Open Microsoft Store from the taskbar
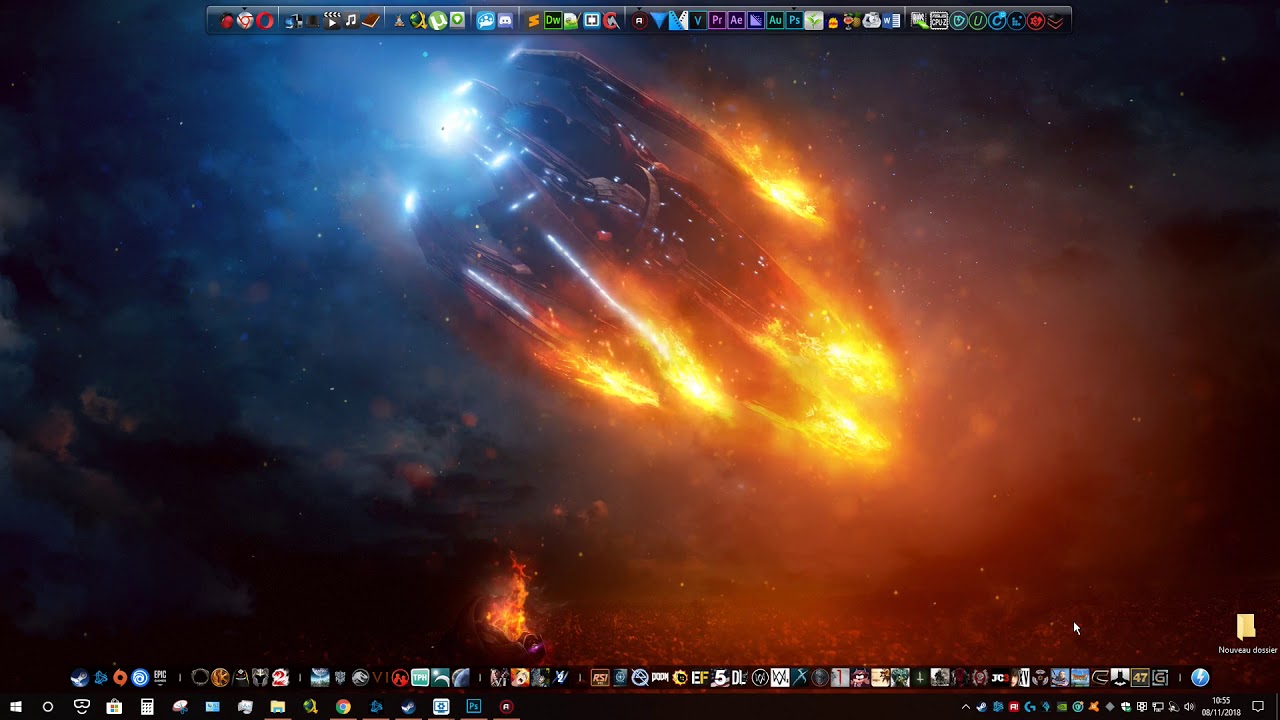Viewport: 1280px width, 720px height. point(114,707)
